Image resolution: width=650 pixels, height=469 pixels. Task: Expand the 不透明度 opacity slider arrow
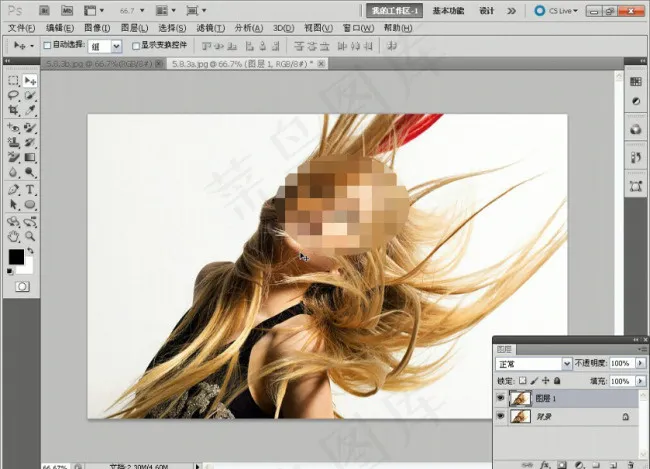[x=640, y=363]
